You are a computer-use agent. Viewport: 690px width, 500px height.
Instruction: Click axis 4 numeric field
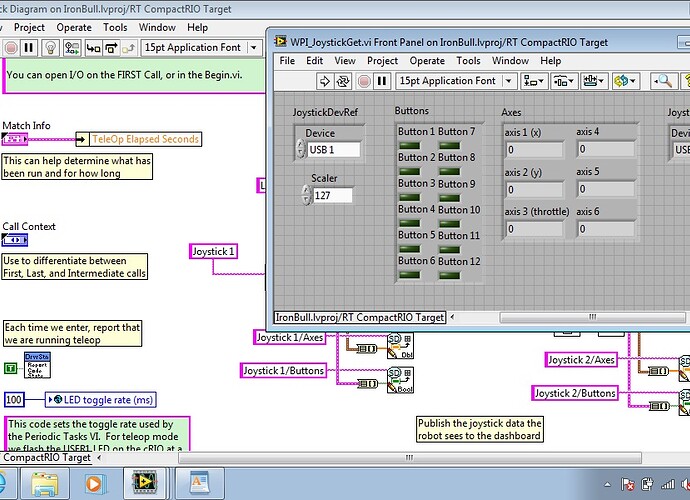point(606,149)
